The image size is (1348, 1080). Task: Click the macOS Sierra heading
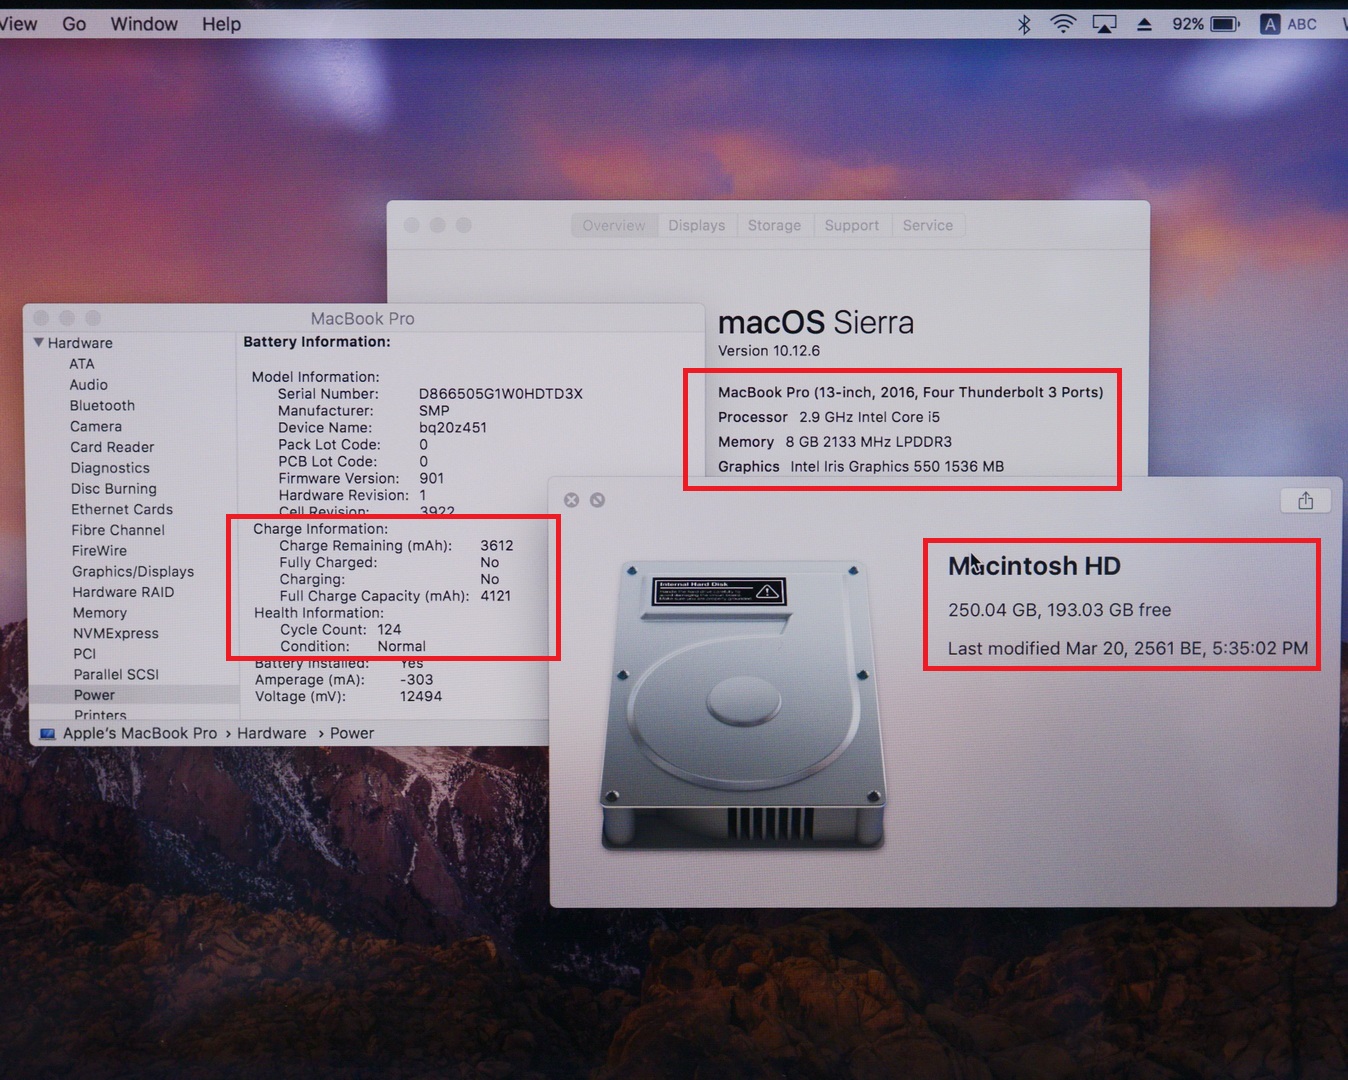816,323
